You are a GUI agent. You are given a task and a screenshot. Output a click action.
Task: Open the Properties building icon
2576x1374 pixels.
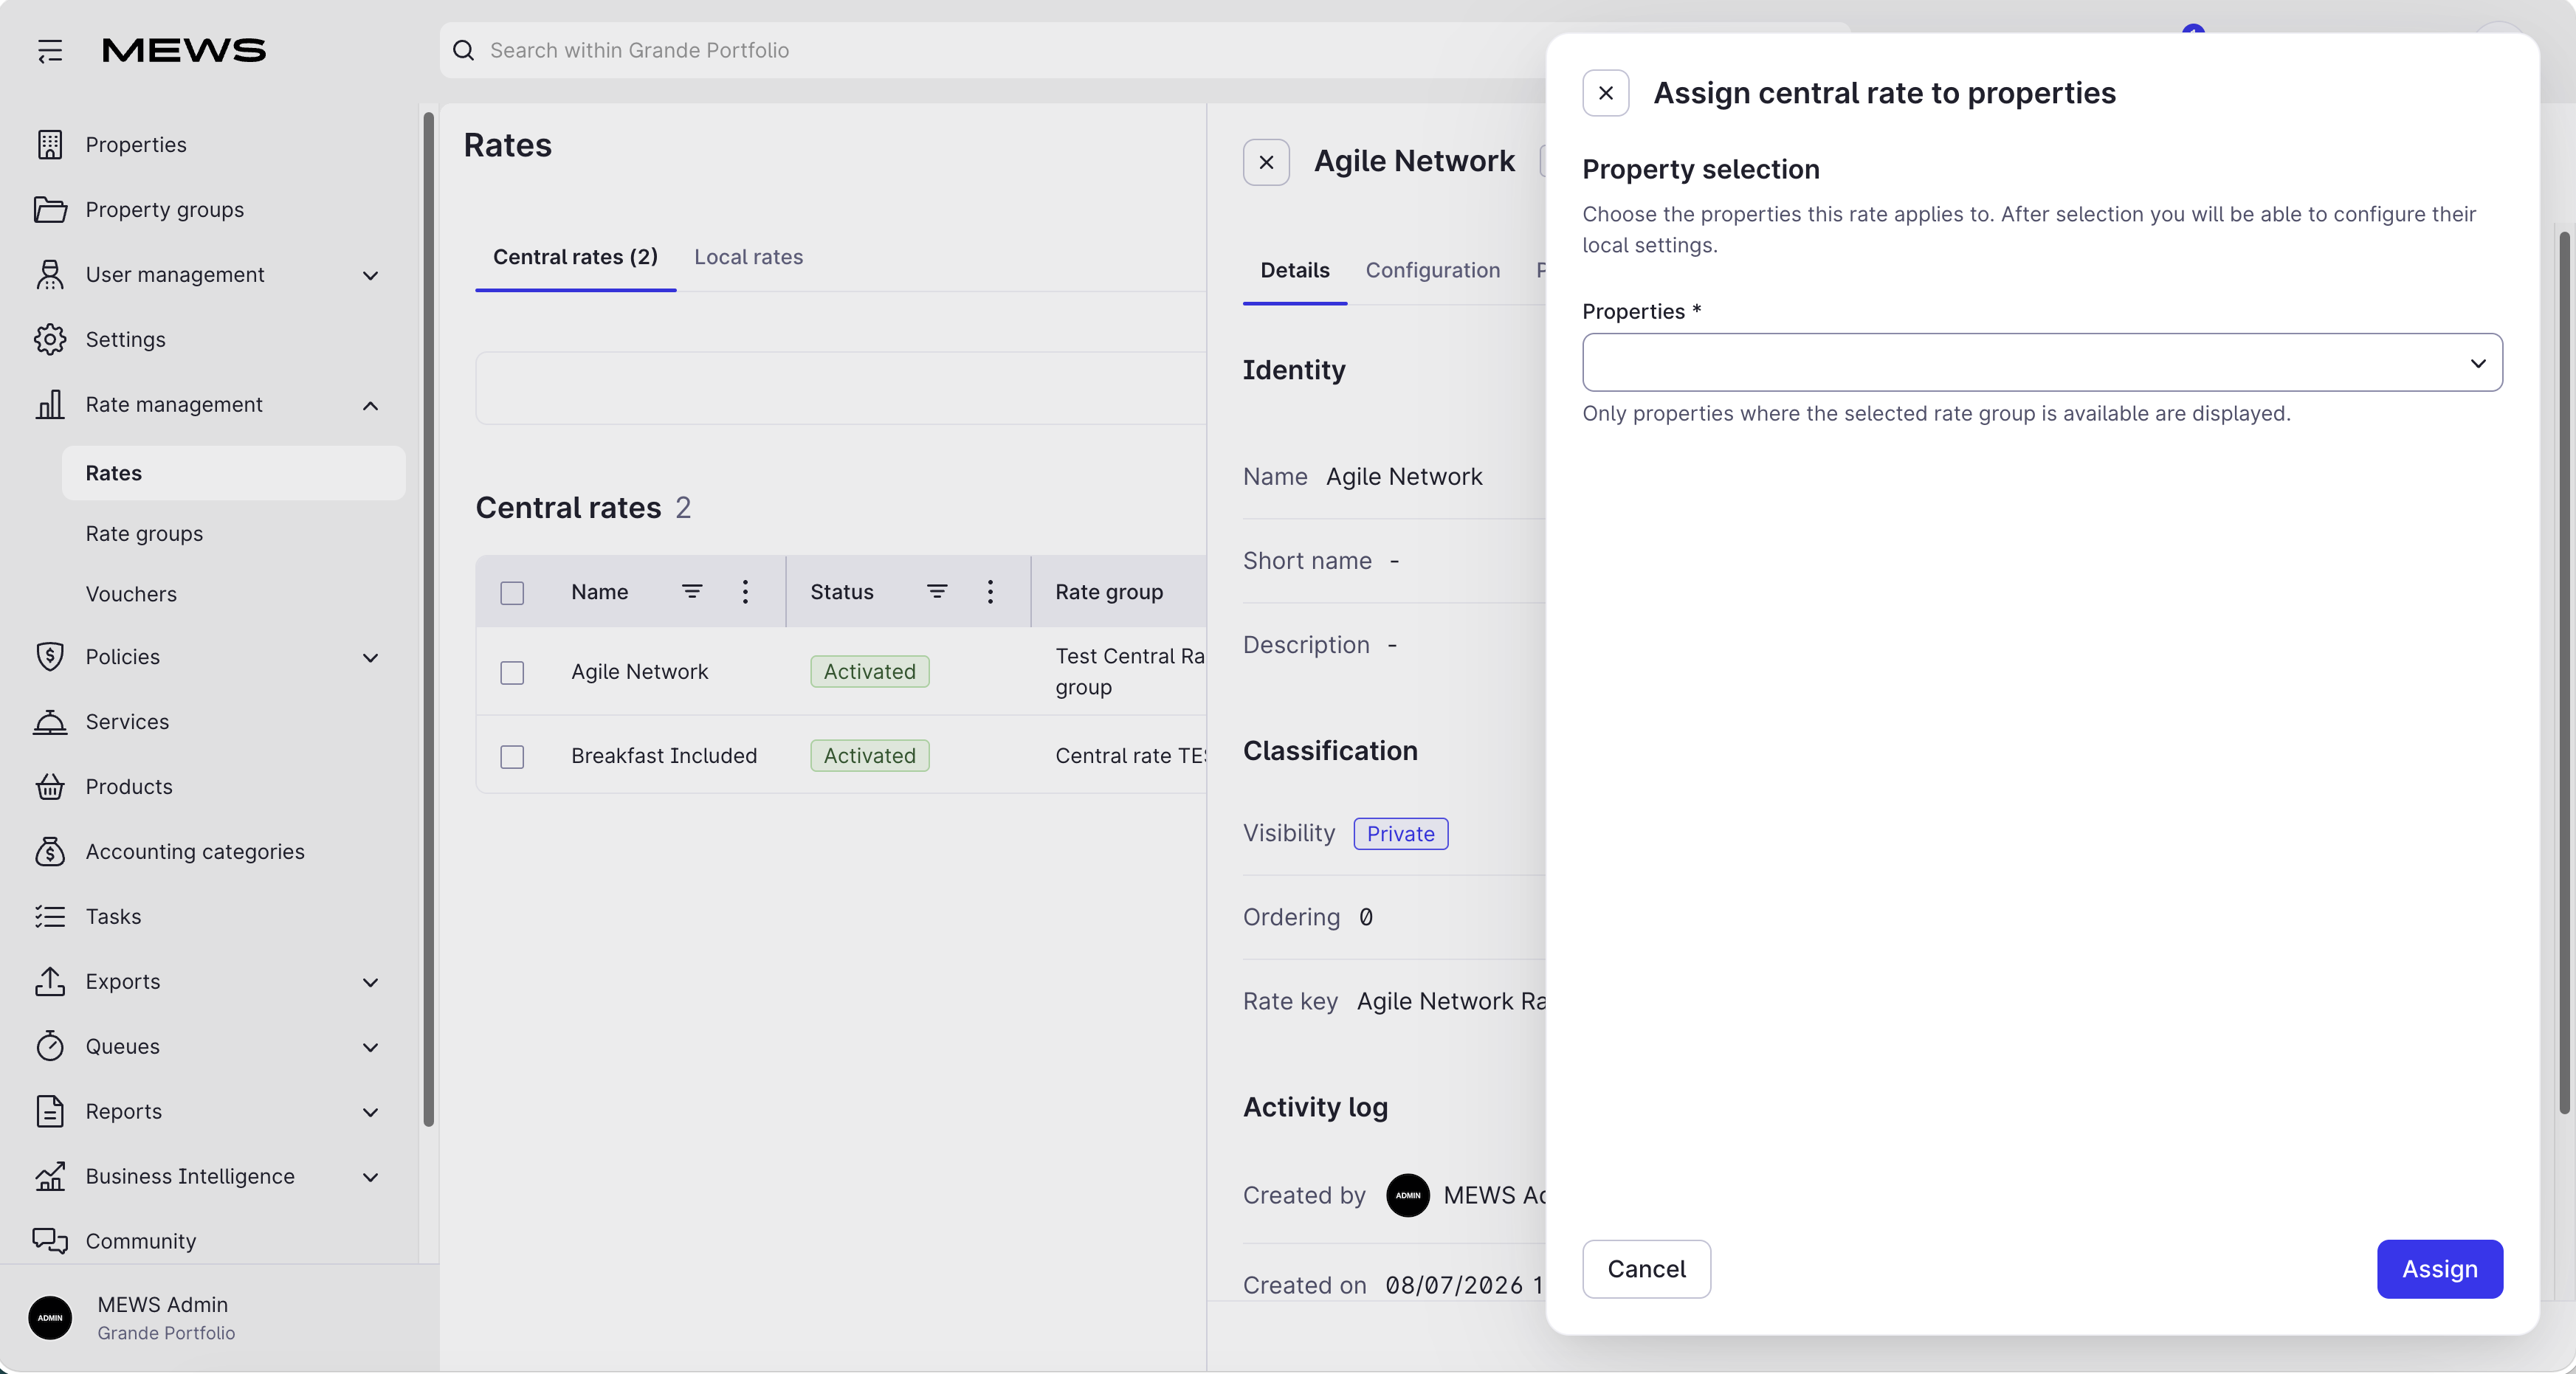click(x=49, y=144)
